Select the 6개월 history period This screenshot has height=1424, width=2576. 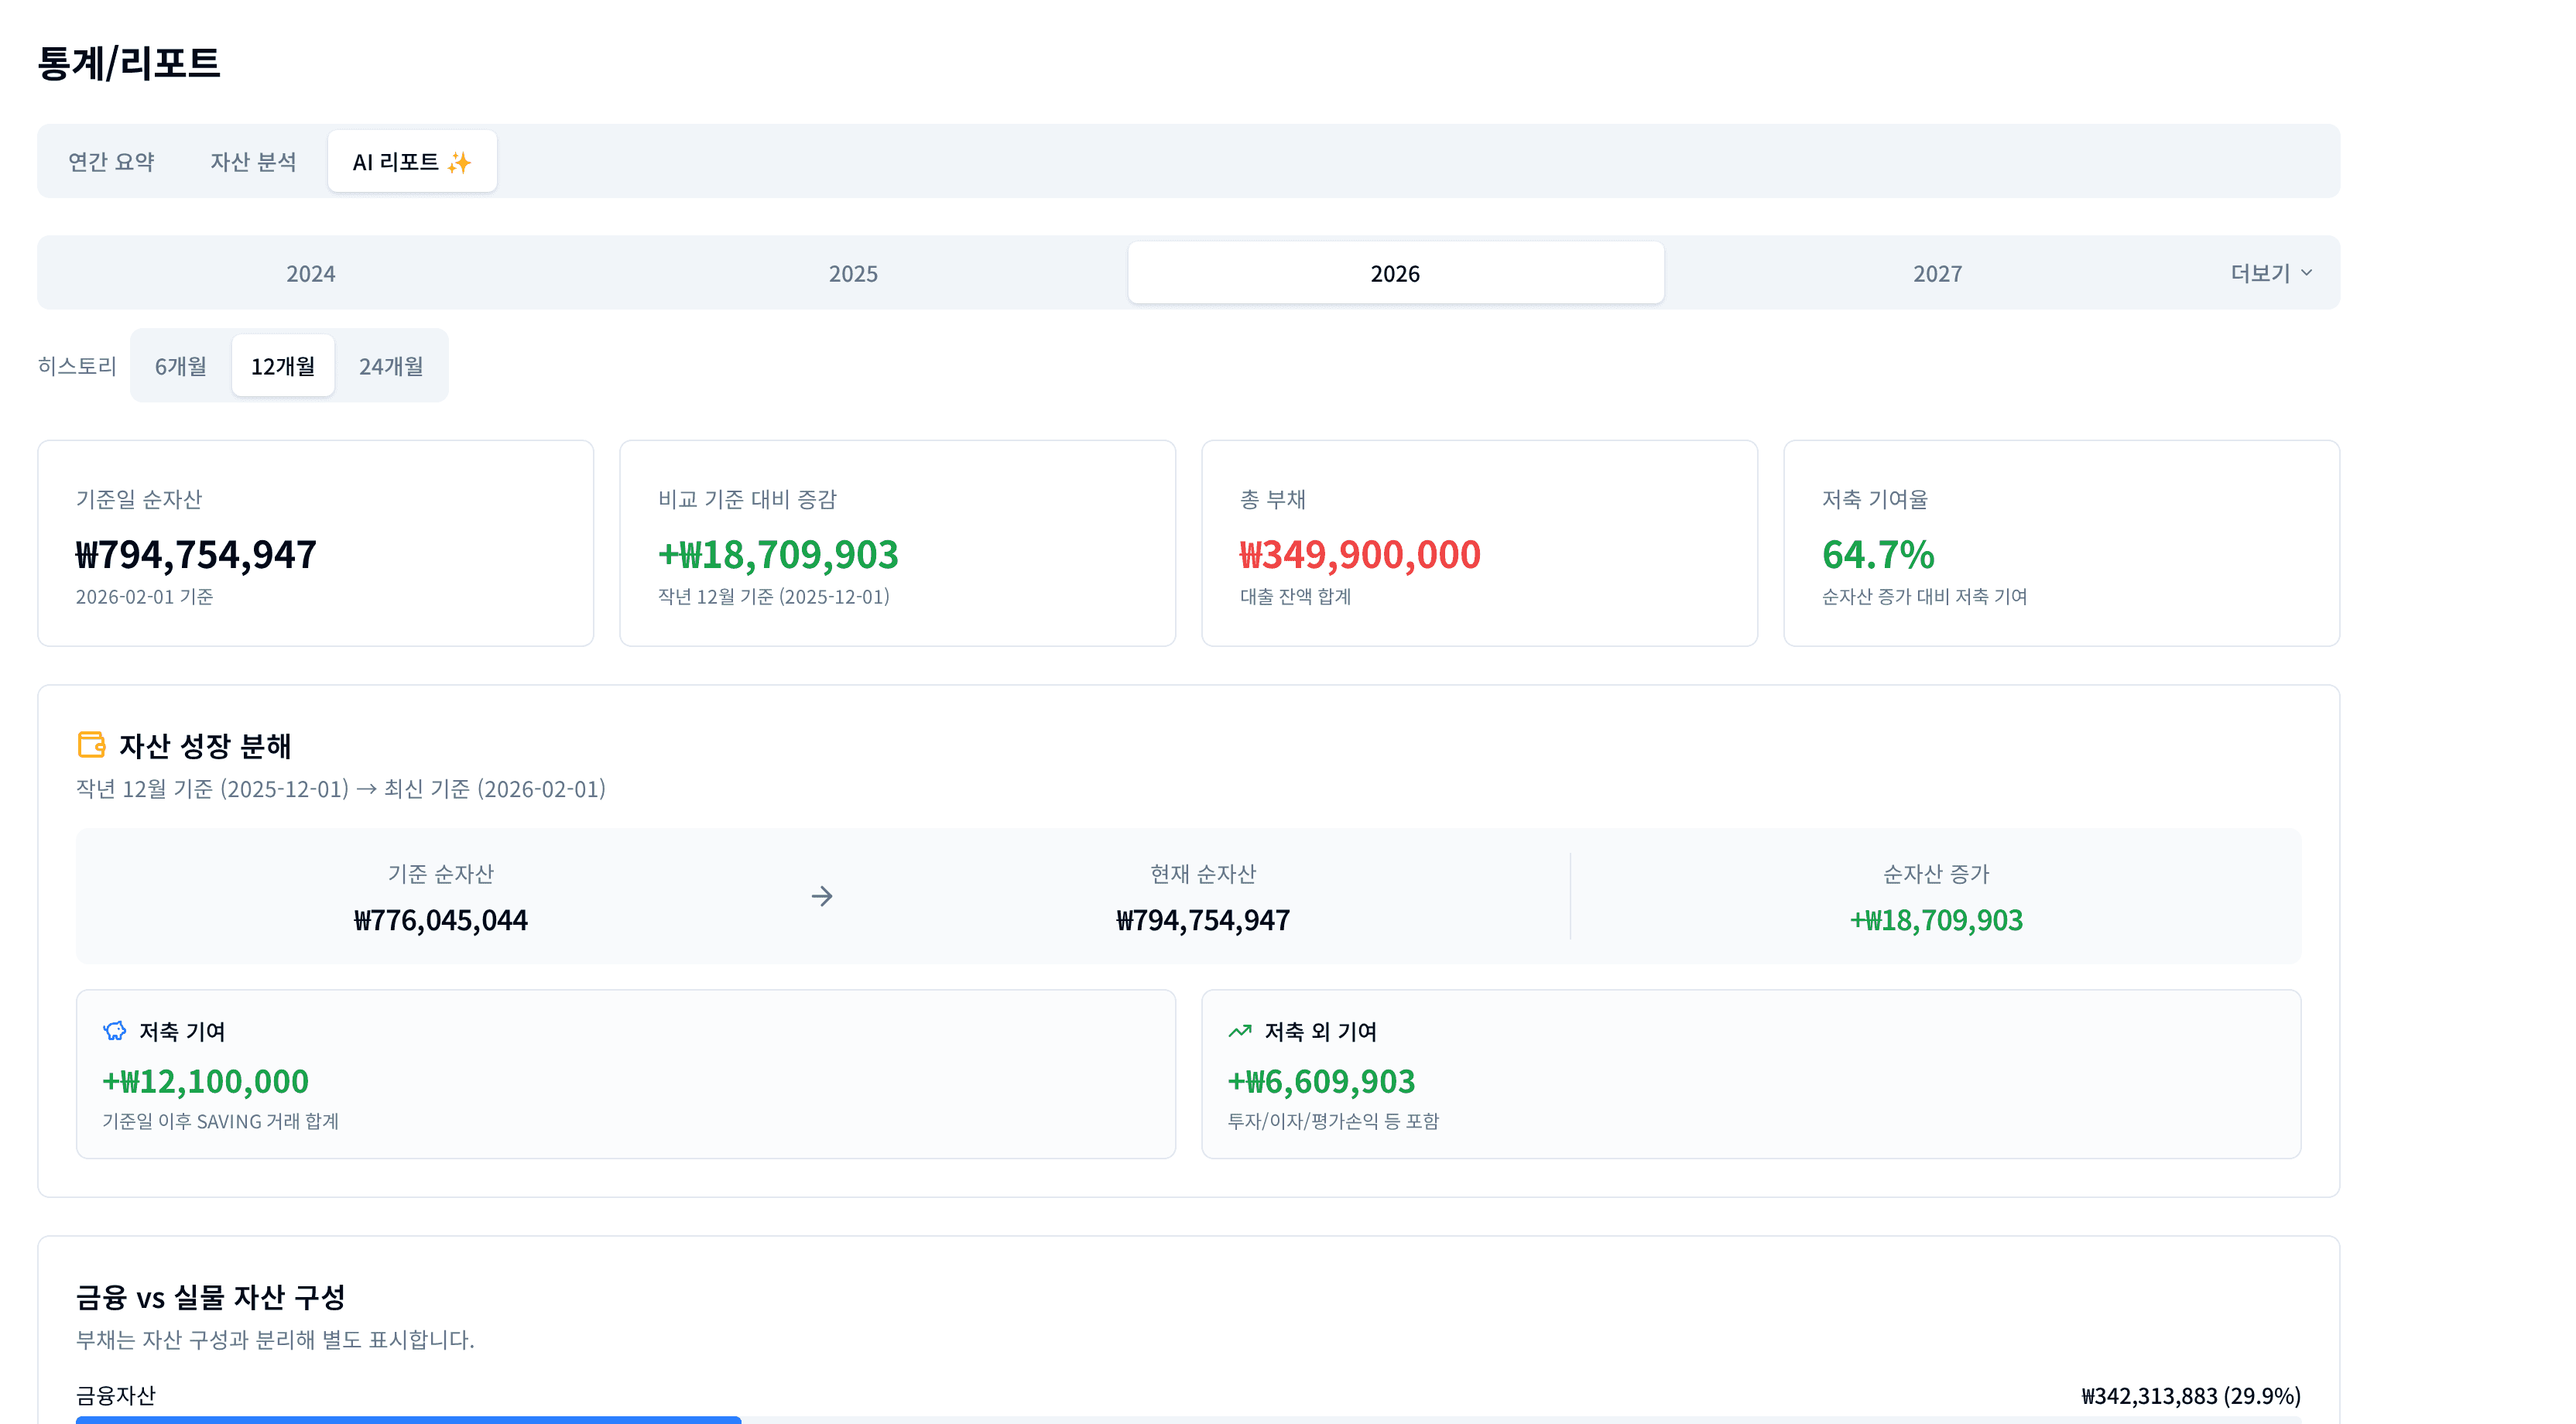tap(181, 365)
